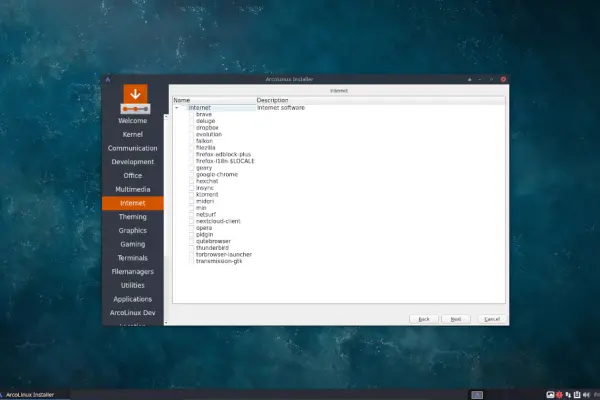600x400 pixels.
Task: Switch to the Terminals step
Action: [x=133, y=258]
